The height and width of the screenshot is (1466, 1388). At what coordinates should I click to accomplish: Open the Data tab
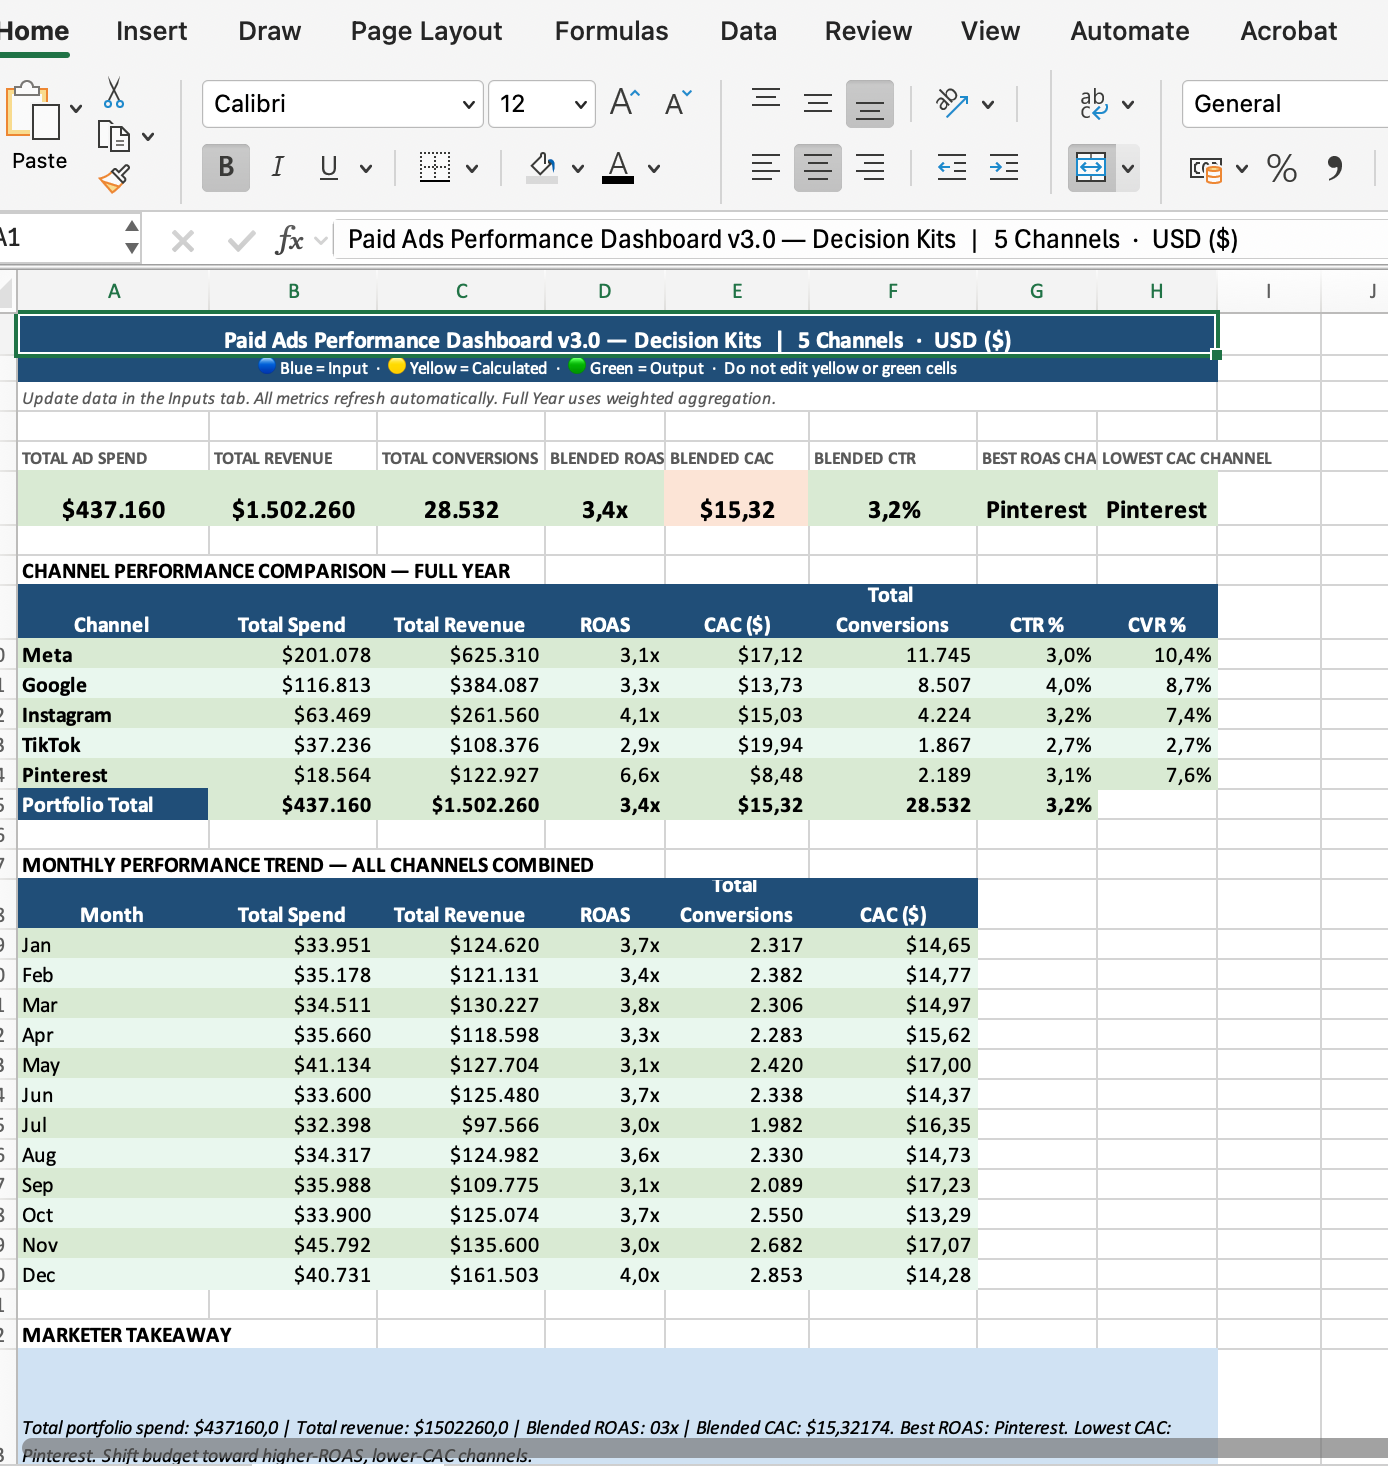pos(748,31)
